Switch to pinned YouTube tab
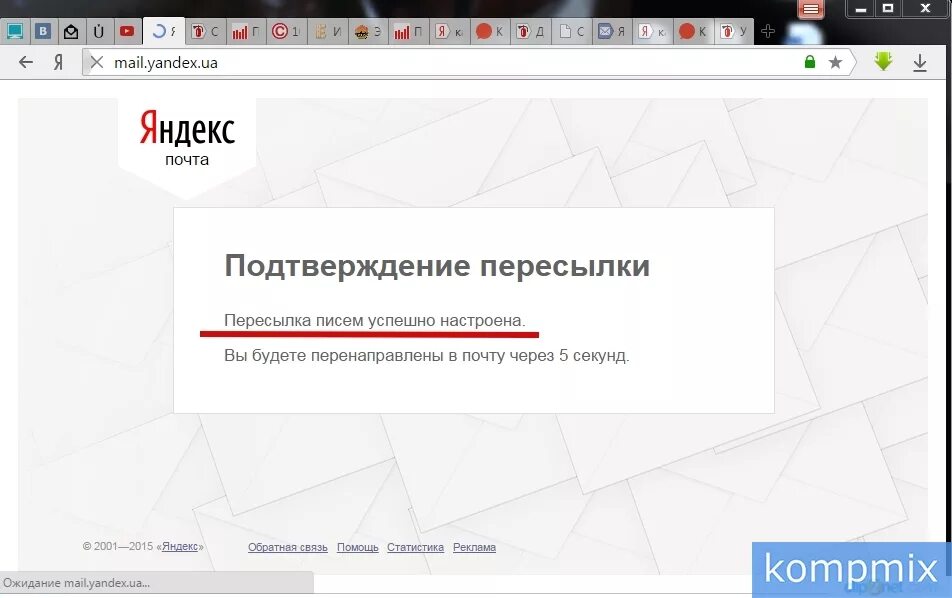Image resolution: width=952 pixels, height=598 pixels. point(127,32)
